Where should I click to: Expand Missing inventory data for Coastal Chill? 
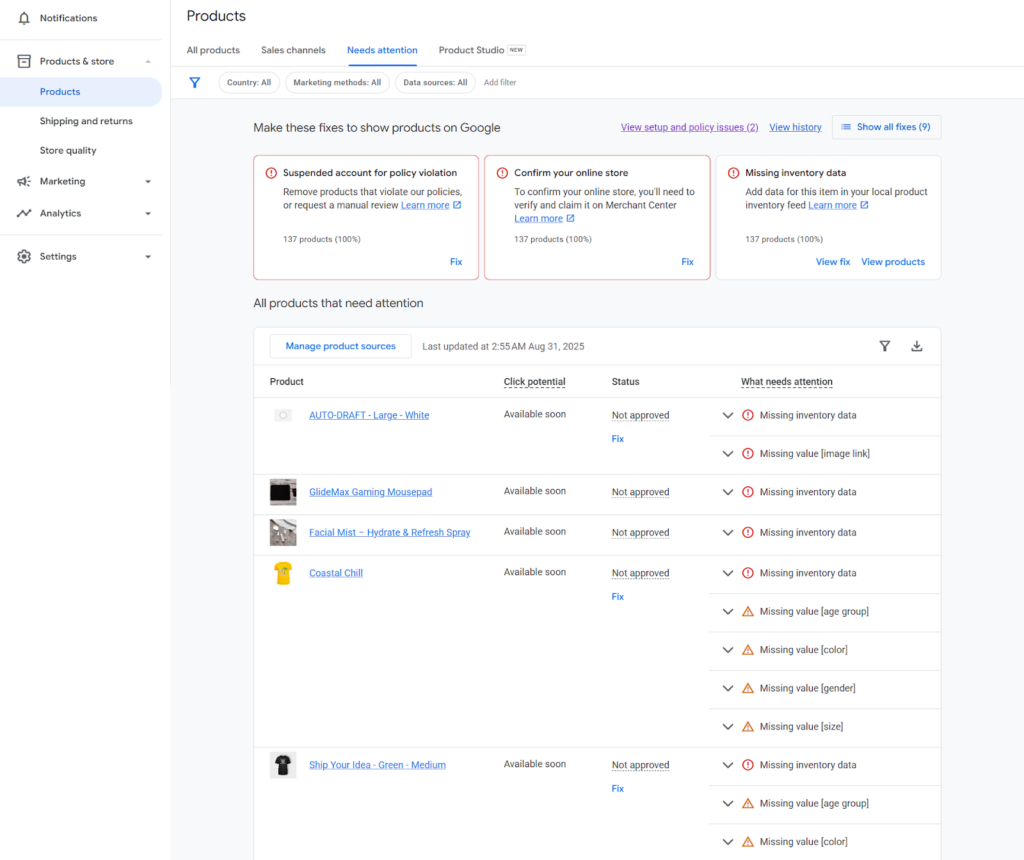point(728,573)
